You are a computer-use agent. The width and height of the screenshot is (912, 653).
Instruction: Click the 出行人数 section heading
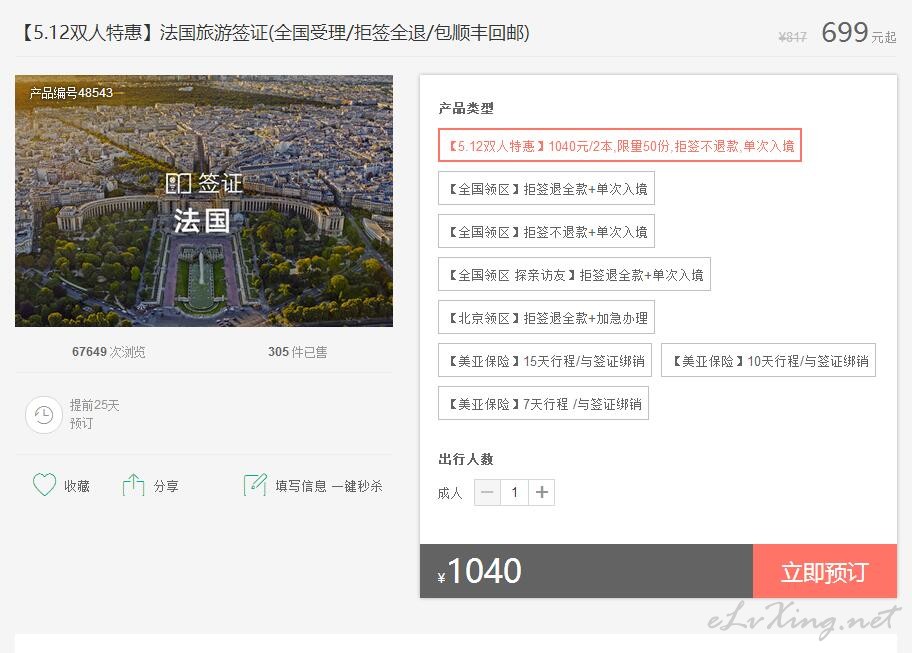point(466,459)
